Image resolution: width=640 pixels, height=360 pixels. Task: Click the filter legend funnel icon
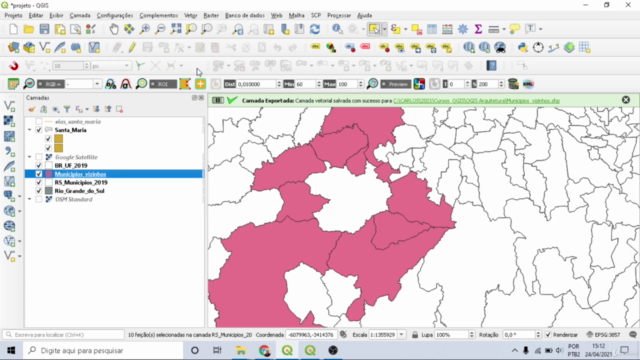pos(67,109)
